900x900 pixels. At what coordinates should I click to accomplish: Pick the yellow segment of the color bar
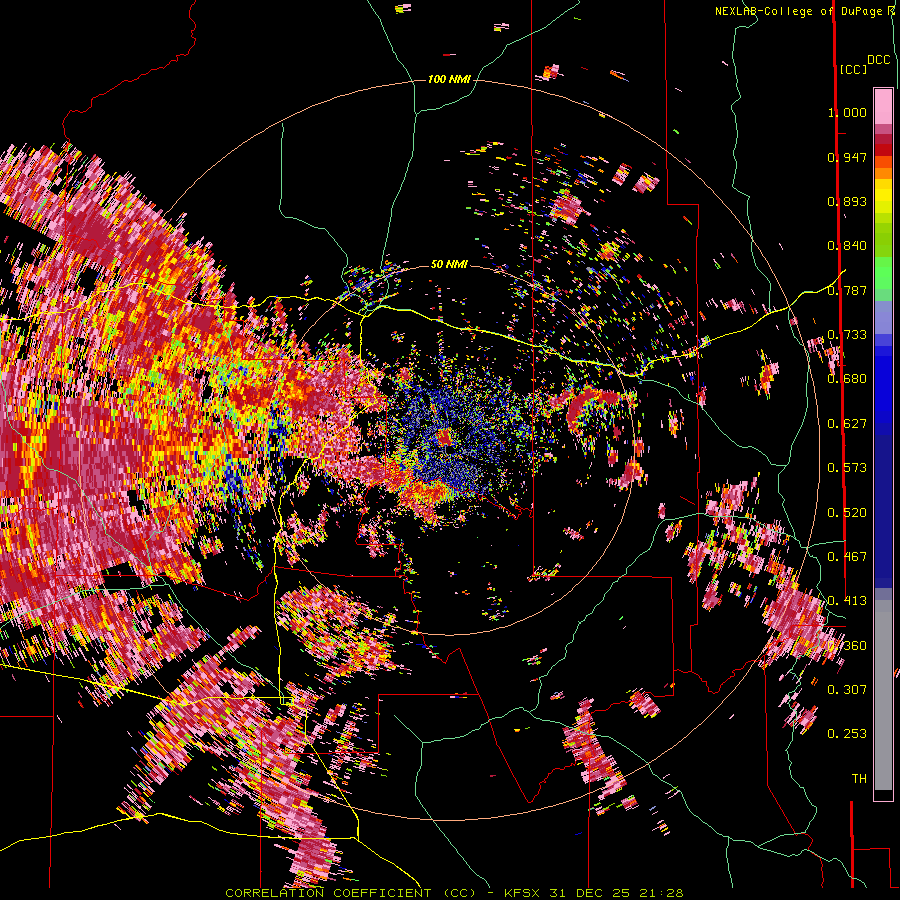(x=883, y=197)
